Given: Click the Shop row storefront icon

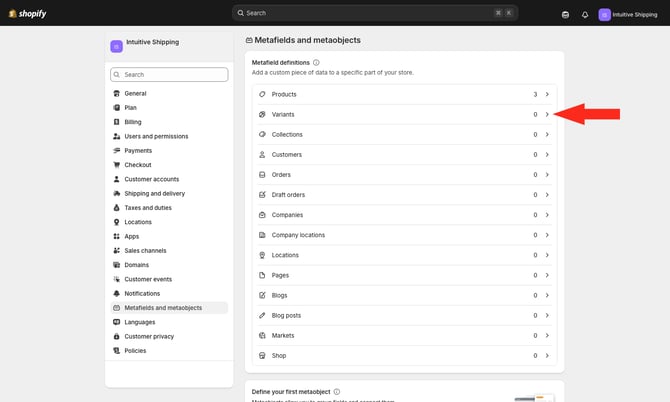Looking at the screenshot, I should (x=262, y=355).
